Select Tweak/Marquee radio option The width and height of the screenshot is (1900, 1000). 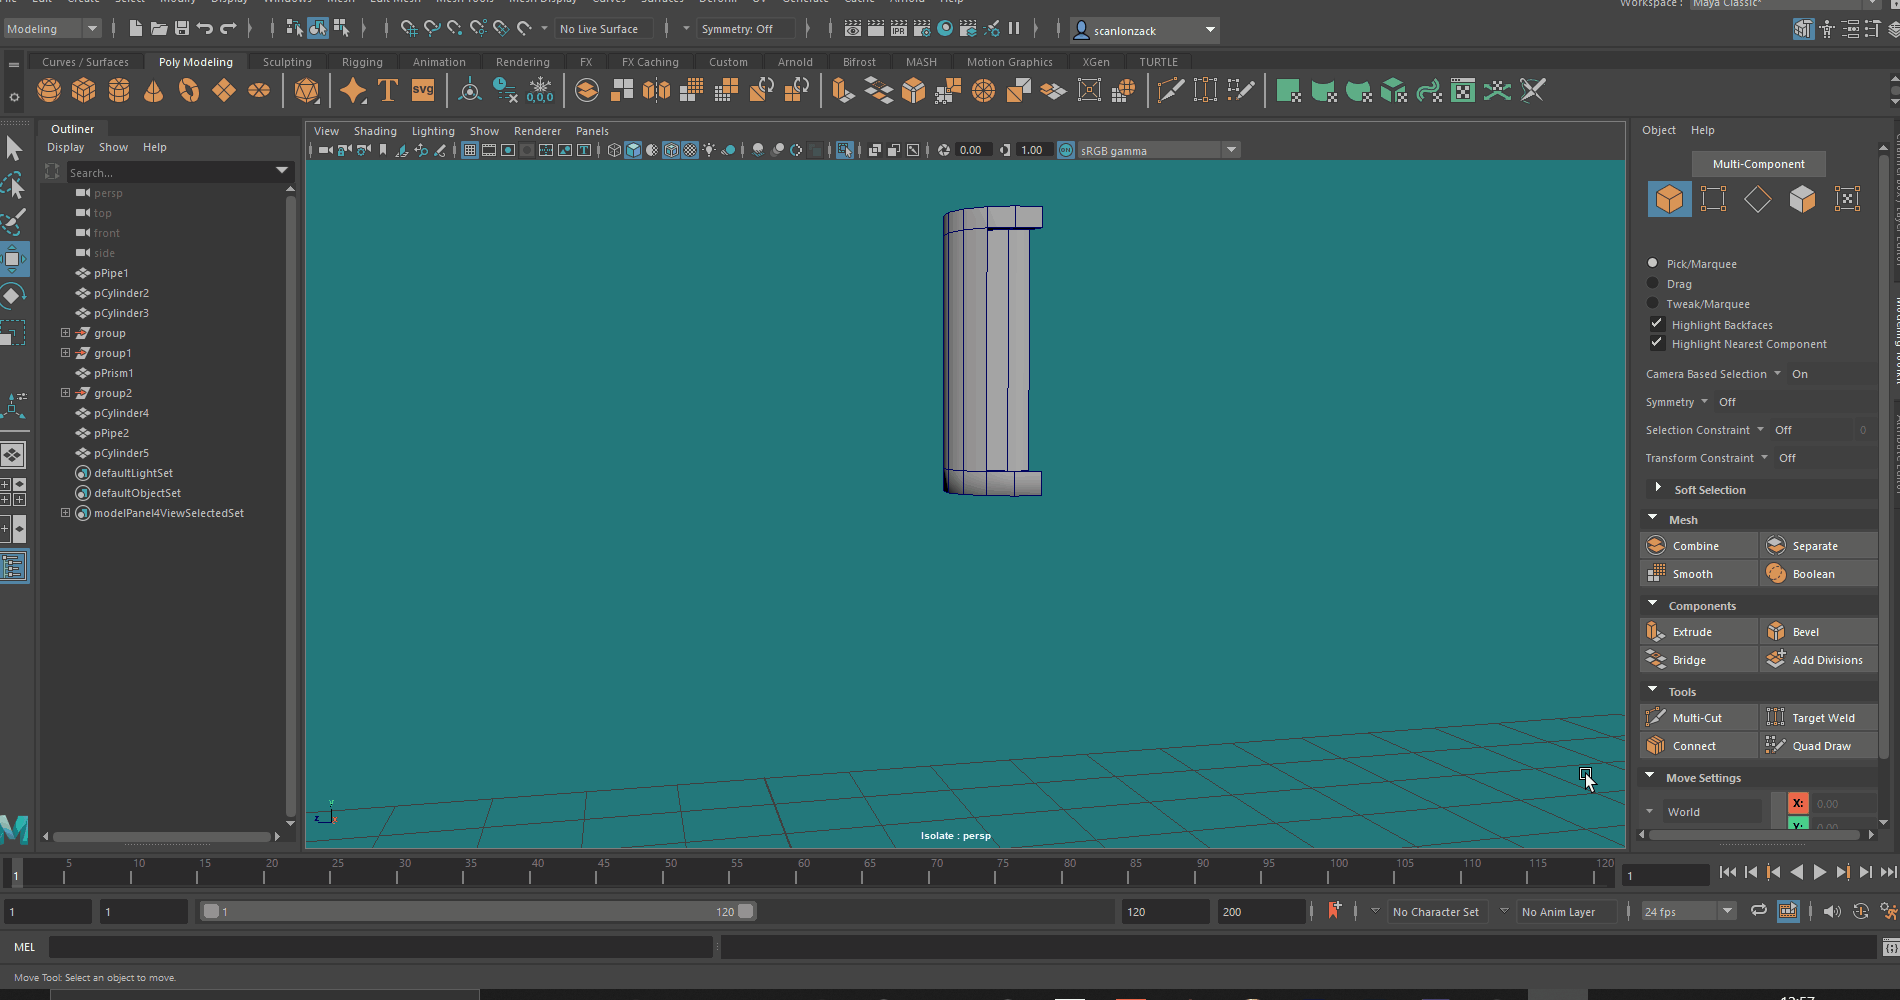click(1652, 303)
